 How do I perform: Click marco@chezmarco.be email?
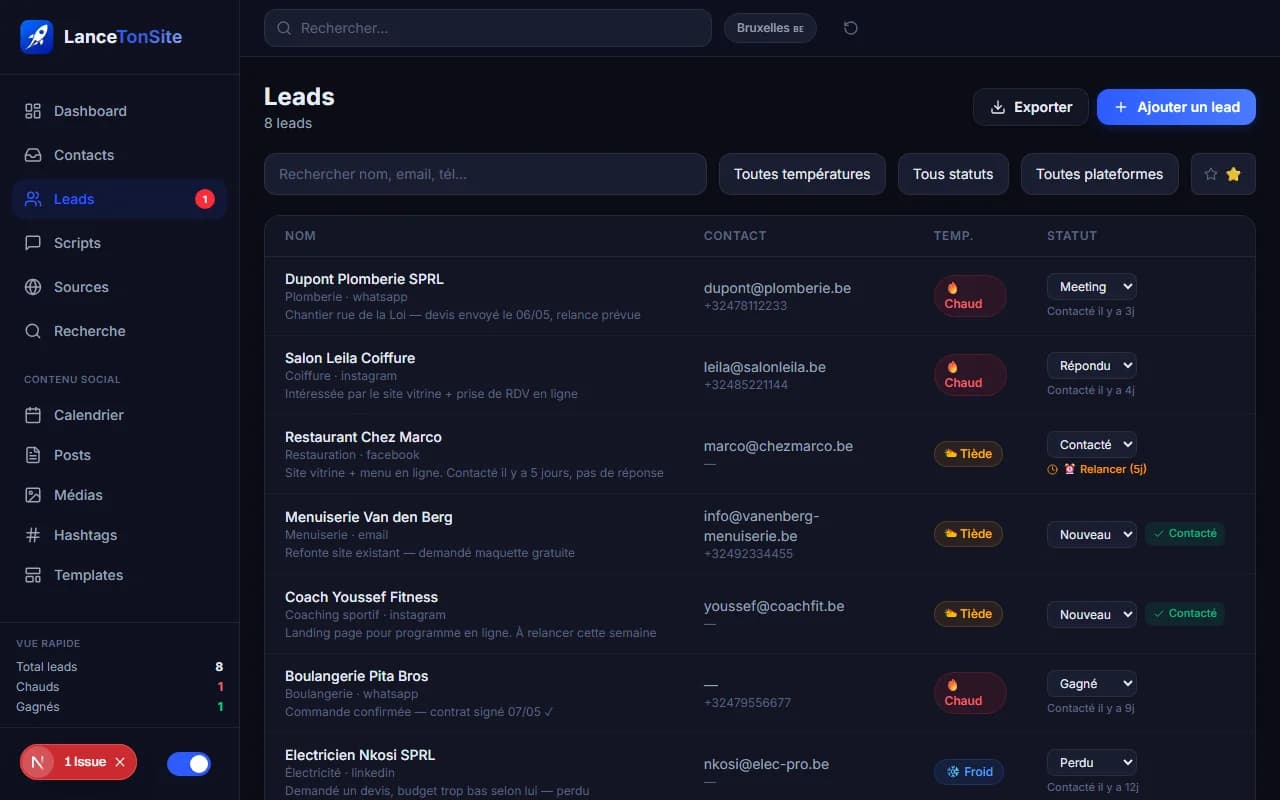778,446
